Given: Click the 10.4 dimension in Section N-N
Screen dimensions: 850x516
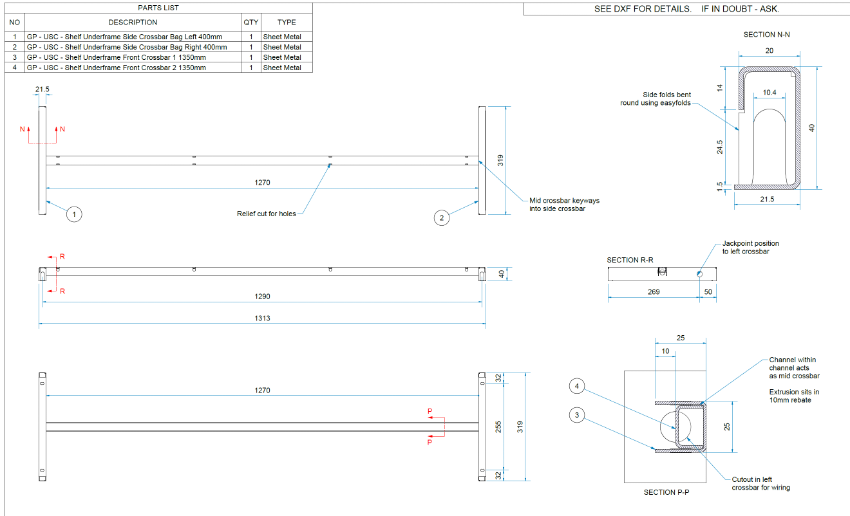Looking at the screenshot, I should (x=768, y=92).
